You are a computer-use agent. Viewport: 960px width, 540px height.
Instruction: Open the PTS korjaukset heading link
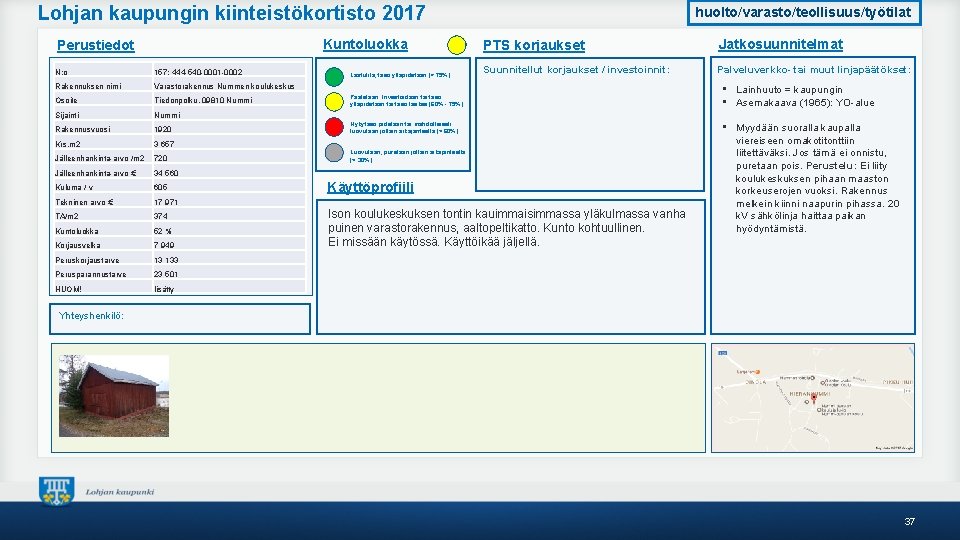pyautogui.click(x=534, y=45)
